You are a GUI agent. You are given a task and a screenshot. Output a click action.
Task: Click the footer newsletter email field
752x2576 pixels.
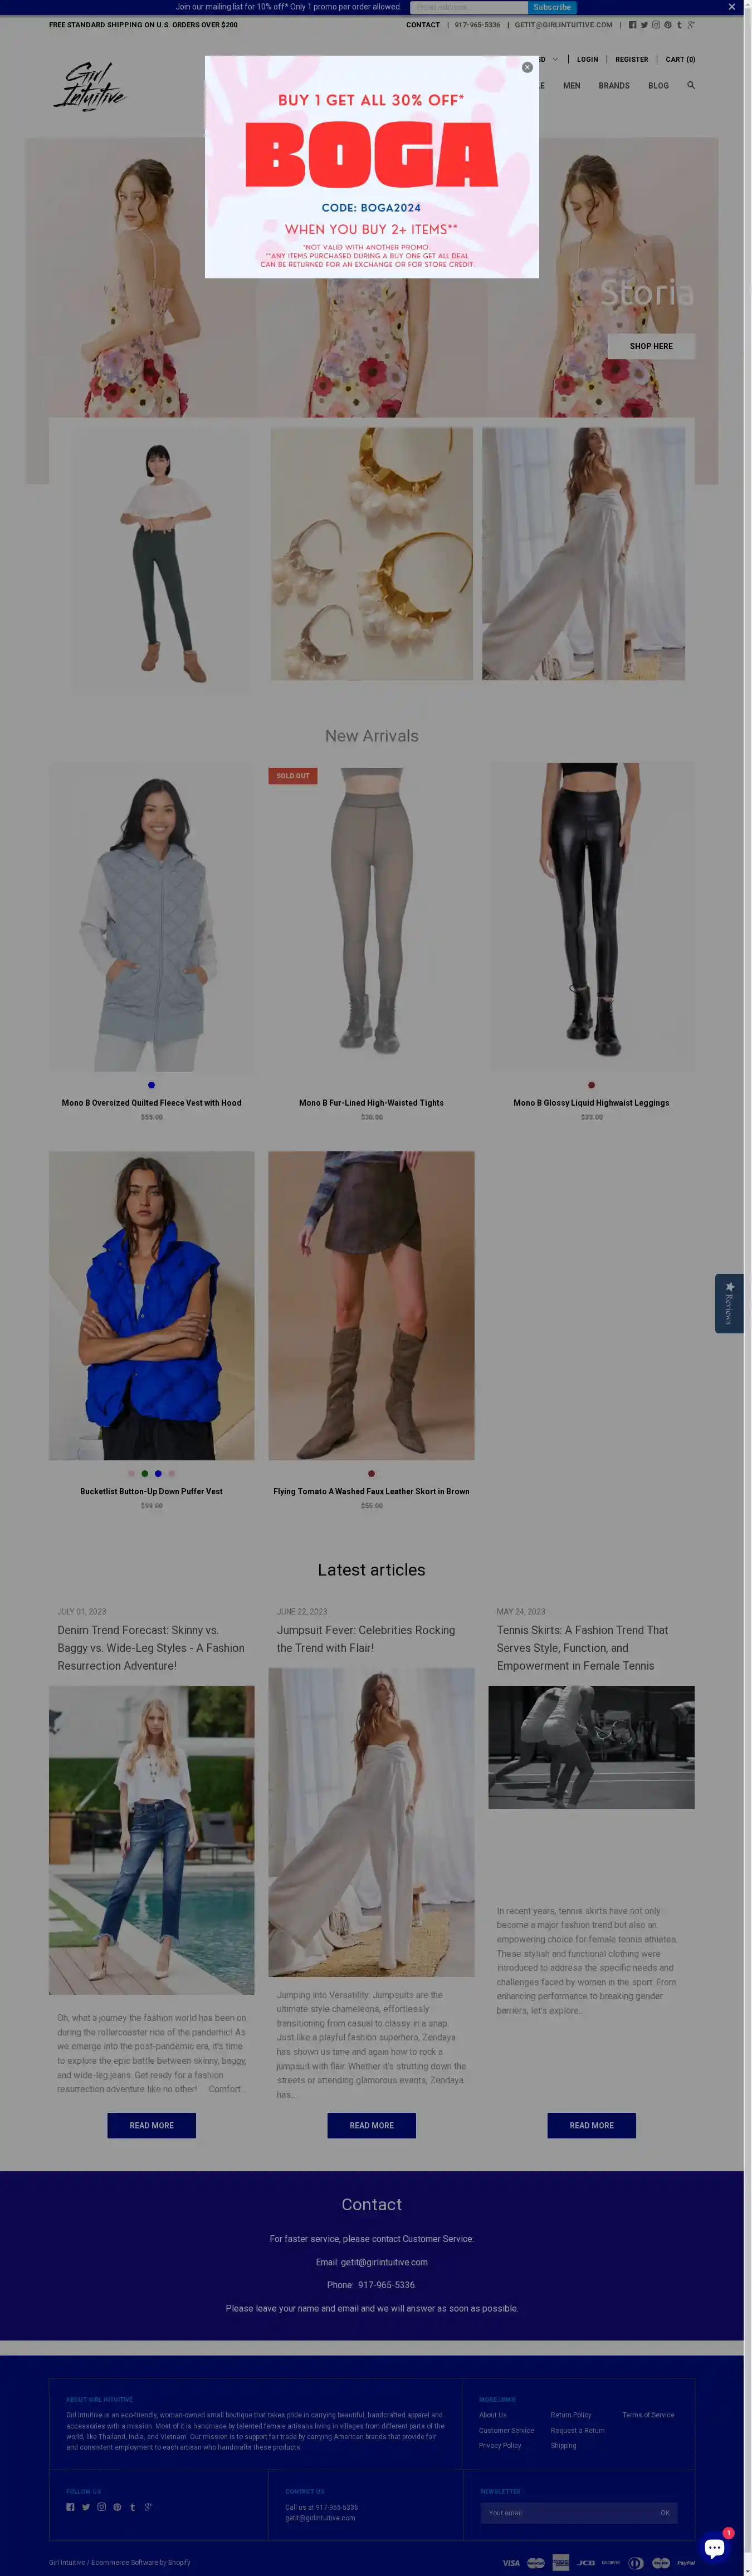click(x=567, y=2512)
